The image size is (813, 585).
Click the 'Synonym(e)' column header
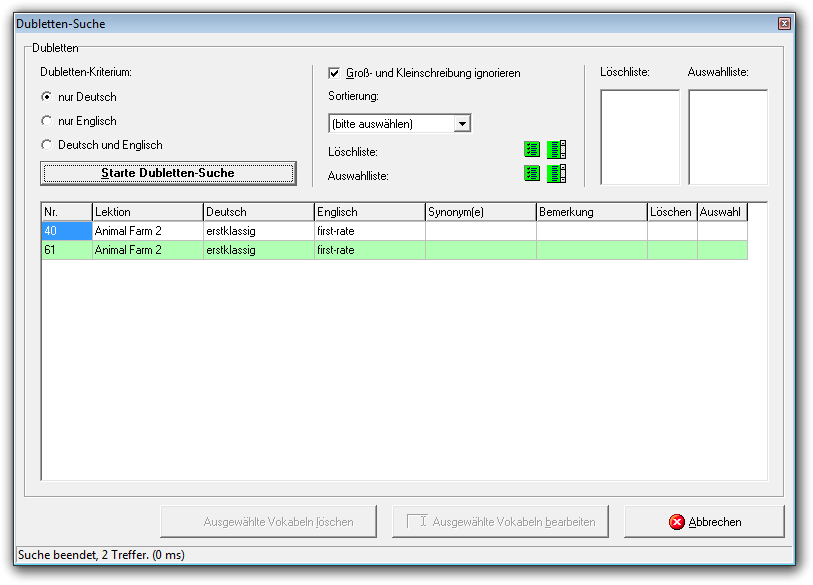pos(480,212)
